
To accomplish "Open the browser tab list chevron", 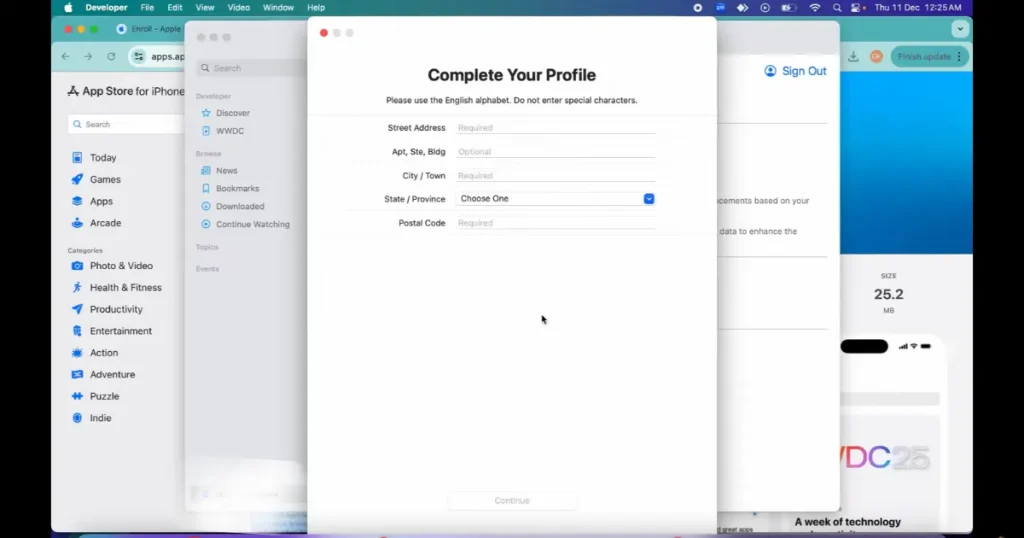I will [x=960, y=29].
